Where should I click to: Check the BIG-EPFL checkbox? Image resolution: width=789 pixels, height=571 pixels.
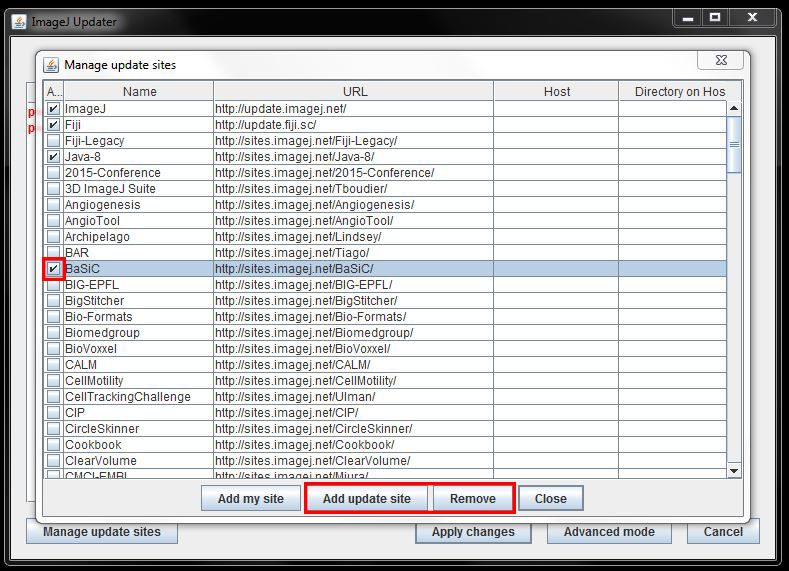point(53,285)
